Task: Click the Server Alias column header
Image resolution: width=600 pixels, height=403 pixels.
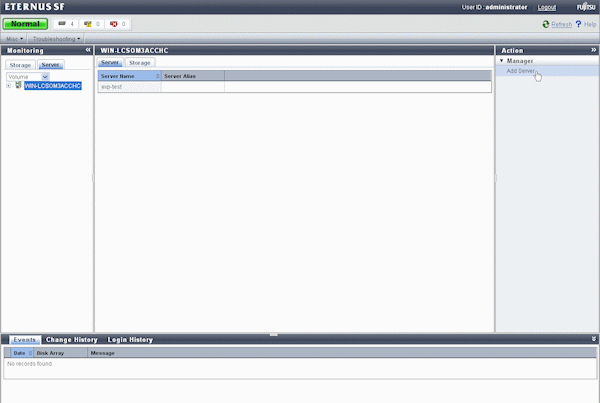Action: pyautogui.click(x=193, y=76)
